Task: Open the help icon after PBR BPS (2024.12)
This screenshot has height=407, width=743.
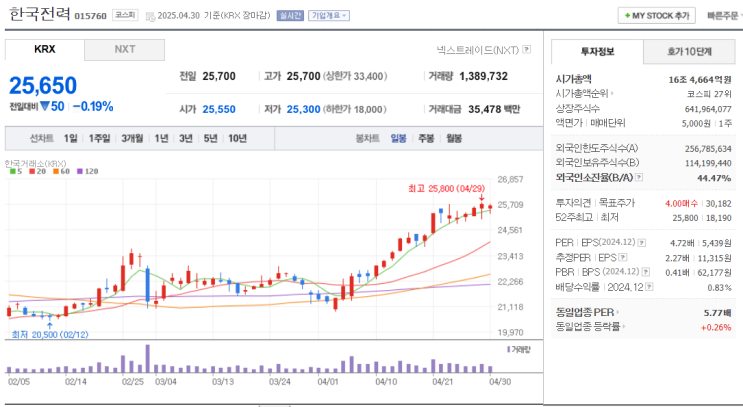Action: coord(645,272)
